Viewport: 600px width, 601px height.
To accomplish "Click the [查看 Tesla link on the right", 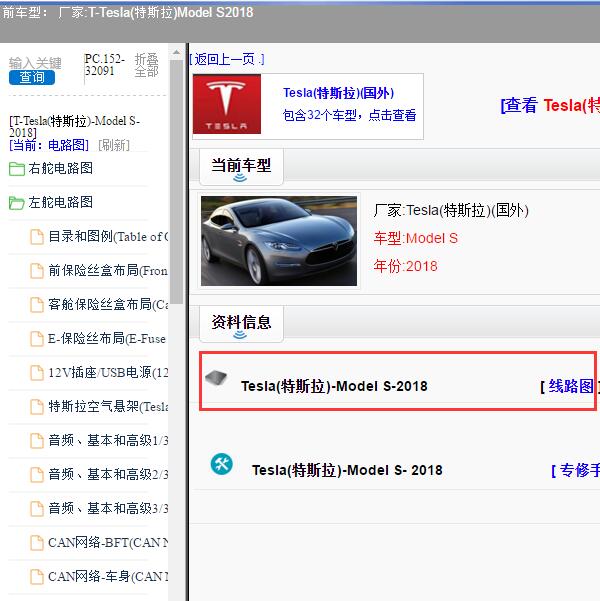I will click(x=550, y=105).
